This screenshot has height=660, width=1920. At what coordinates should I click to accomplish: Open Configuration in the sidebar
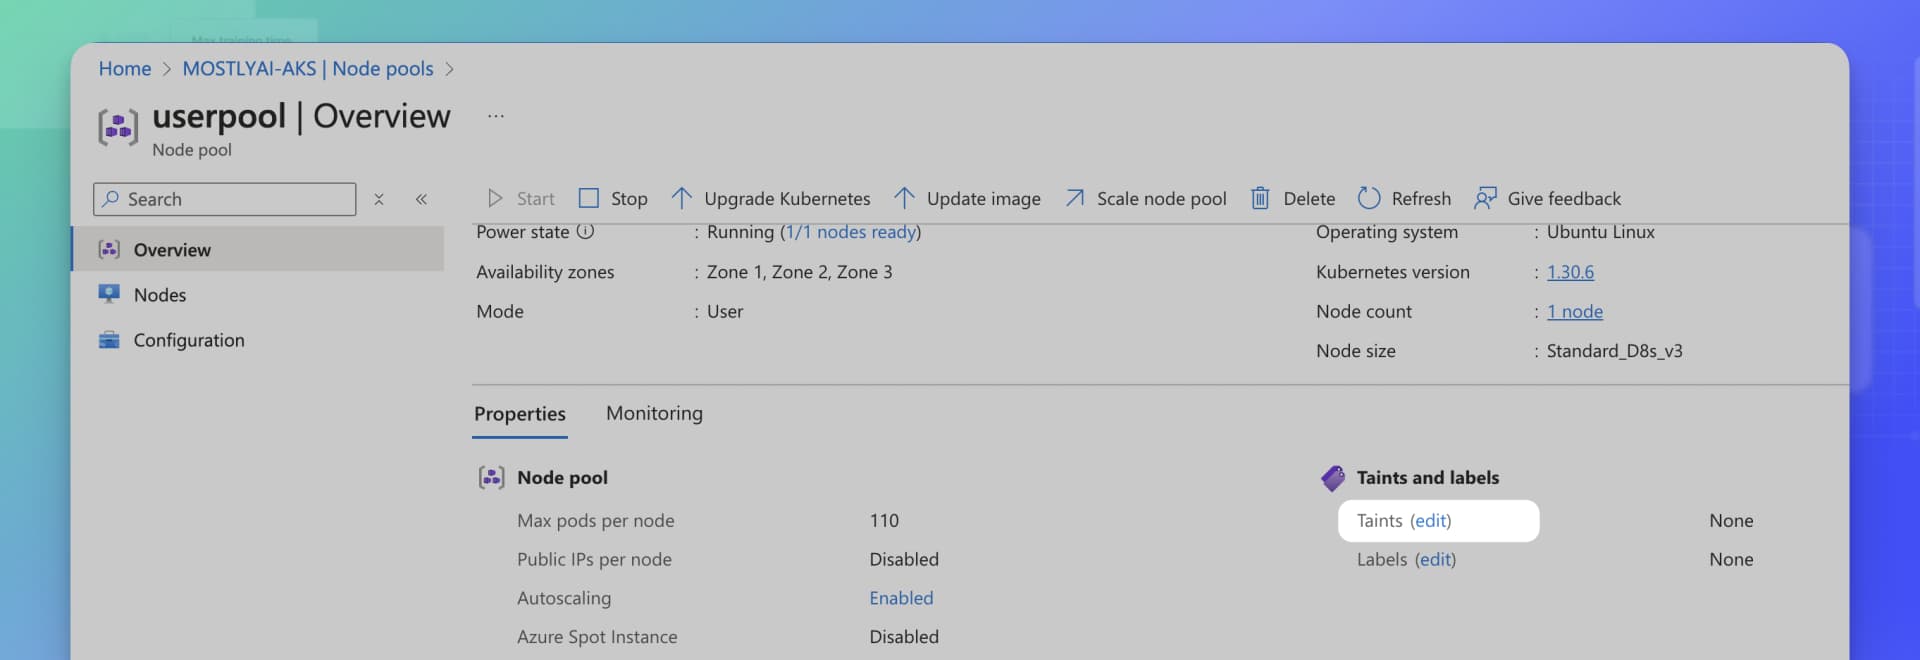pyautogui.click(x=188, y=340)
